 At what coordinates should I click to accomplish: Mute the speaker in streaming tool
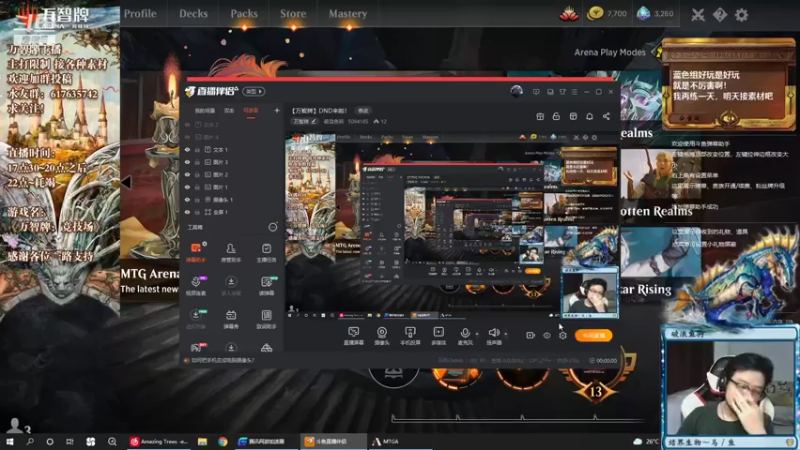click(493, 336)
